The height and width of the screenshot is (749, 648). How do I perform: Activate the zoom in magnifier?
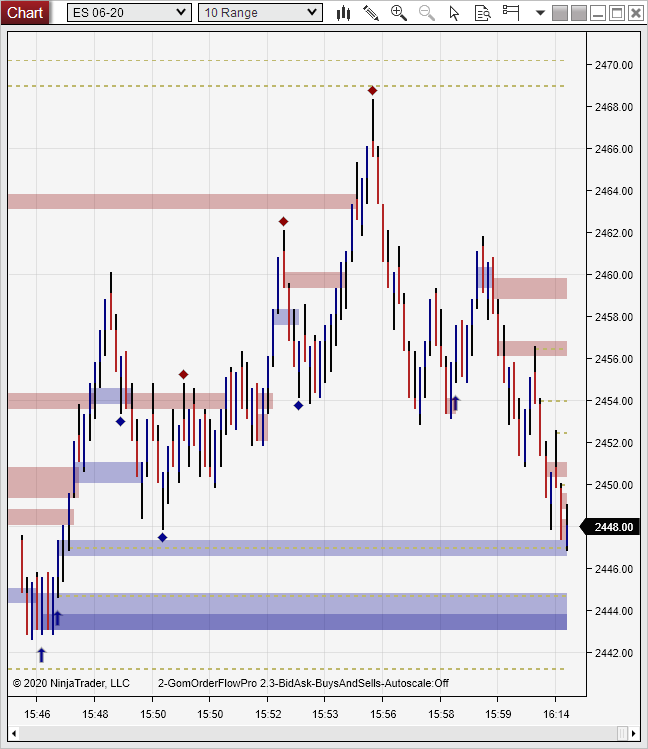click(399, 13)
